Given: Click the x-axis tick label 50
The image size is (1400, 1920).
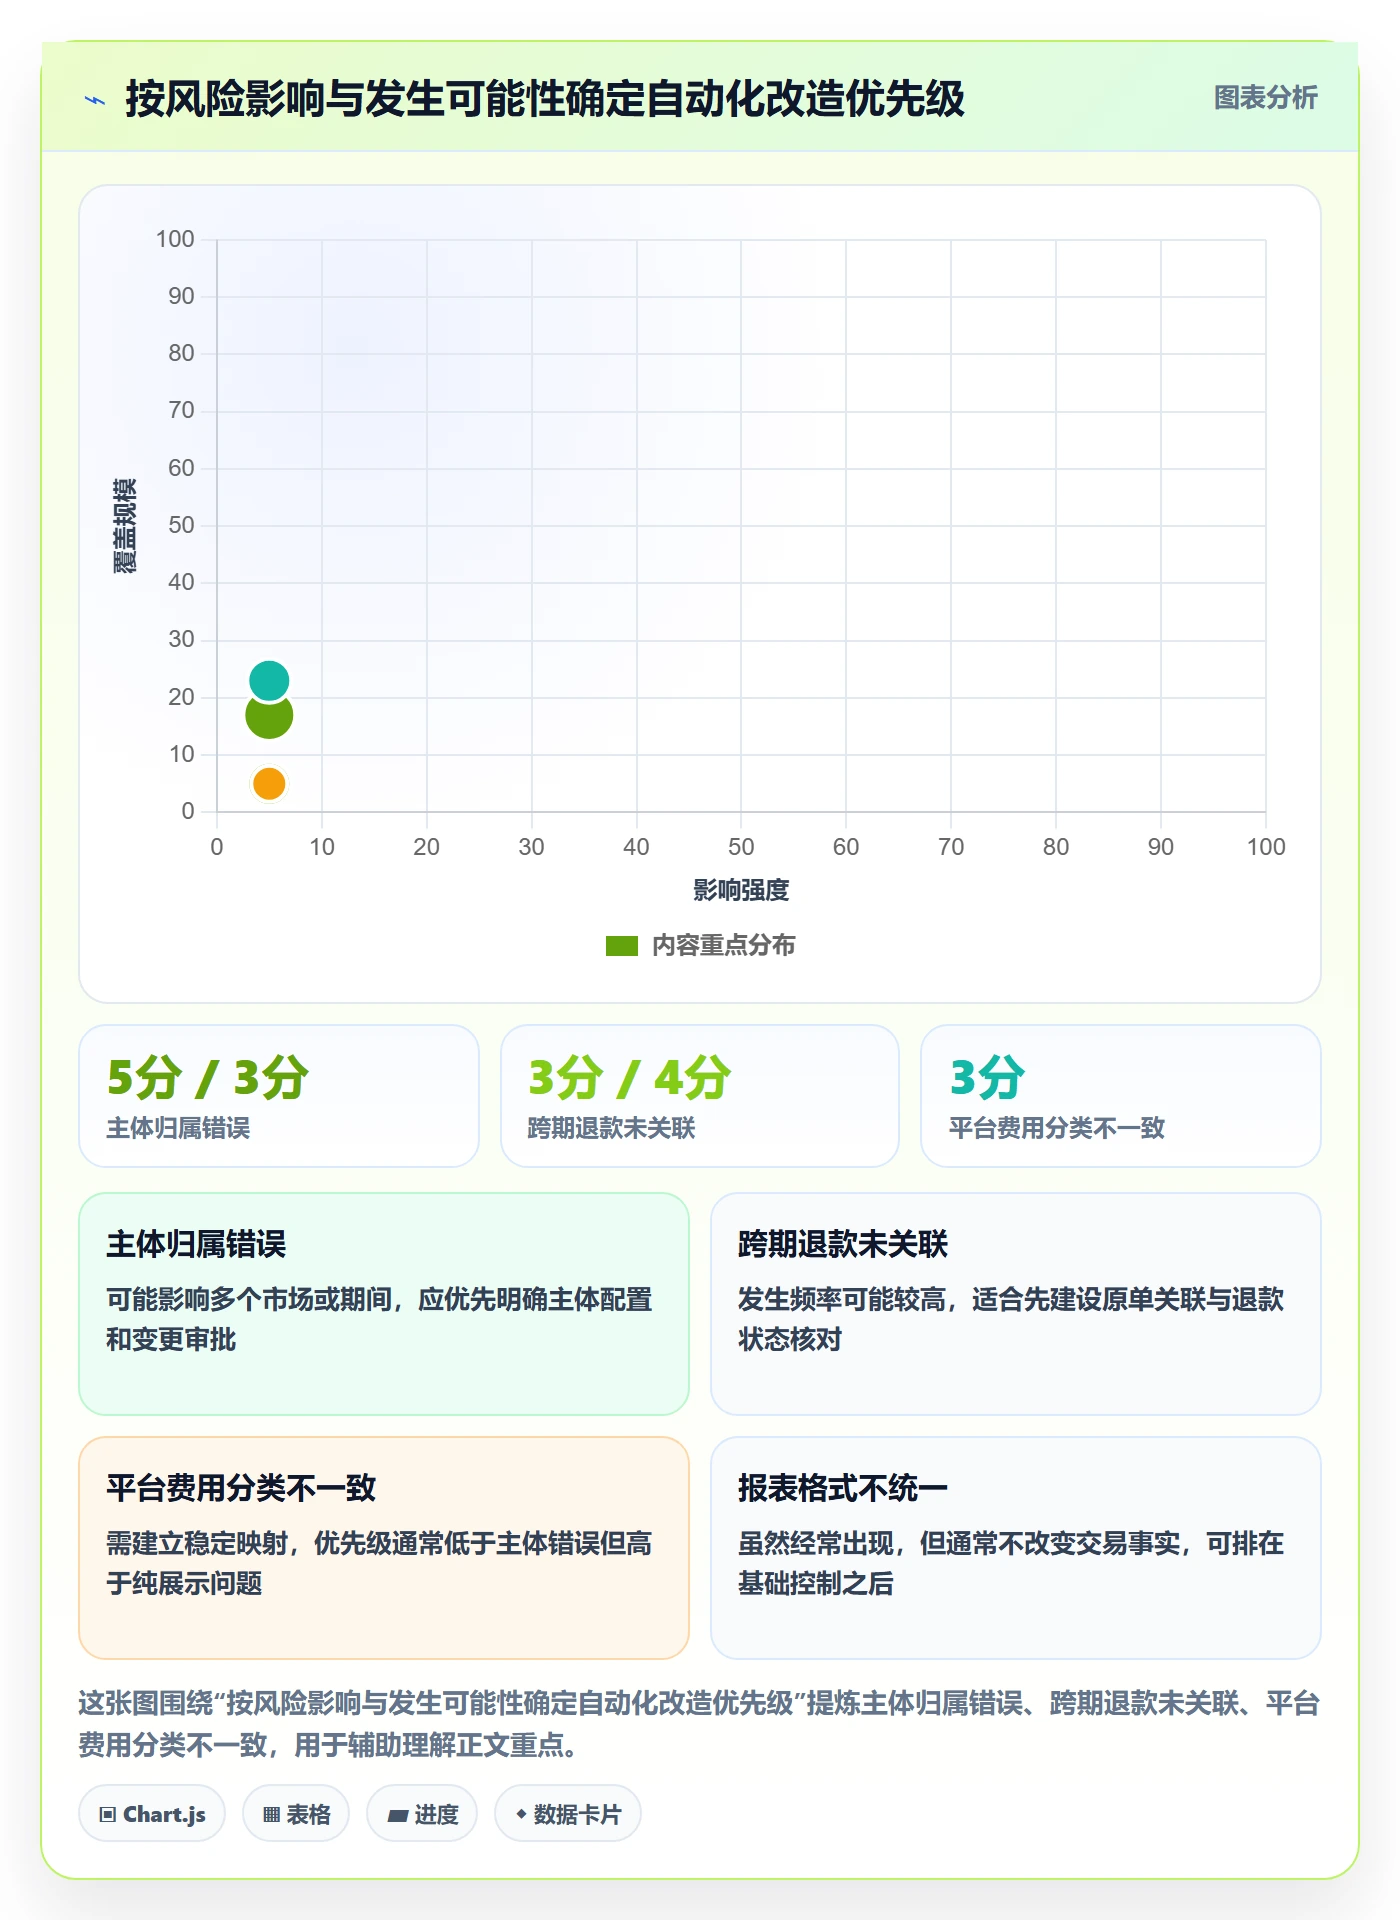Looking at the screenshot, I should 741,847.
